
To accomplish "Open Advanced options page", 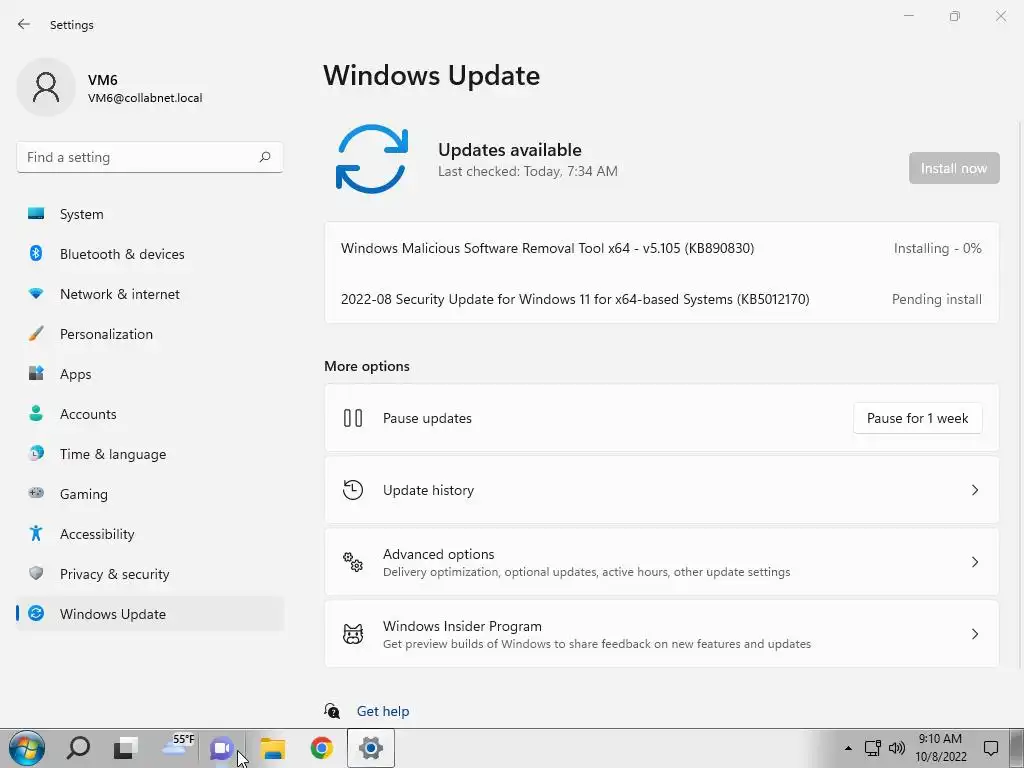I will click(662, 562).
